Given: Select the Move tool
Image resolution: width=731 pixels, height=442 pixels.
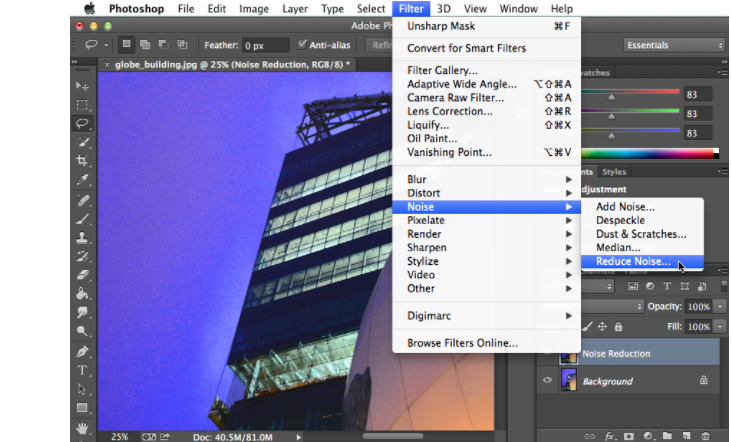Looking at the screenshot, I should (83, 87).
